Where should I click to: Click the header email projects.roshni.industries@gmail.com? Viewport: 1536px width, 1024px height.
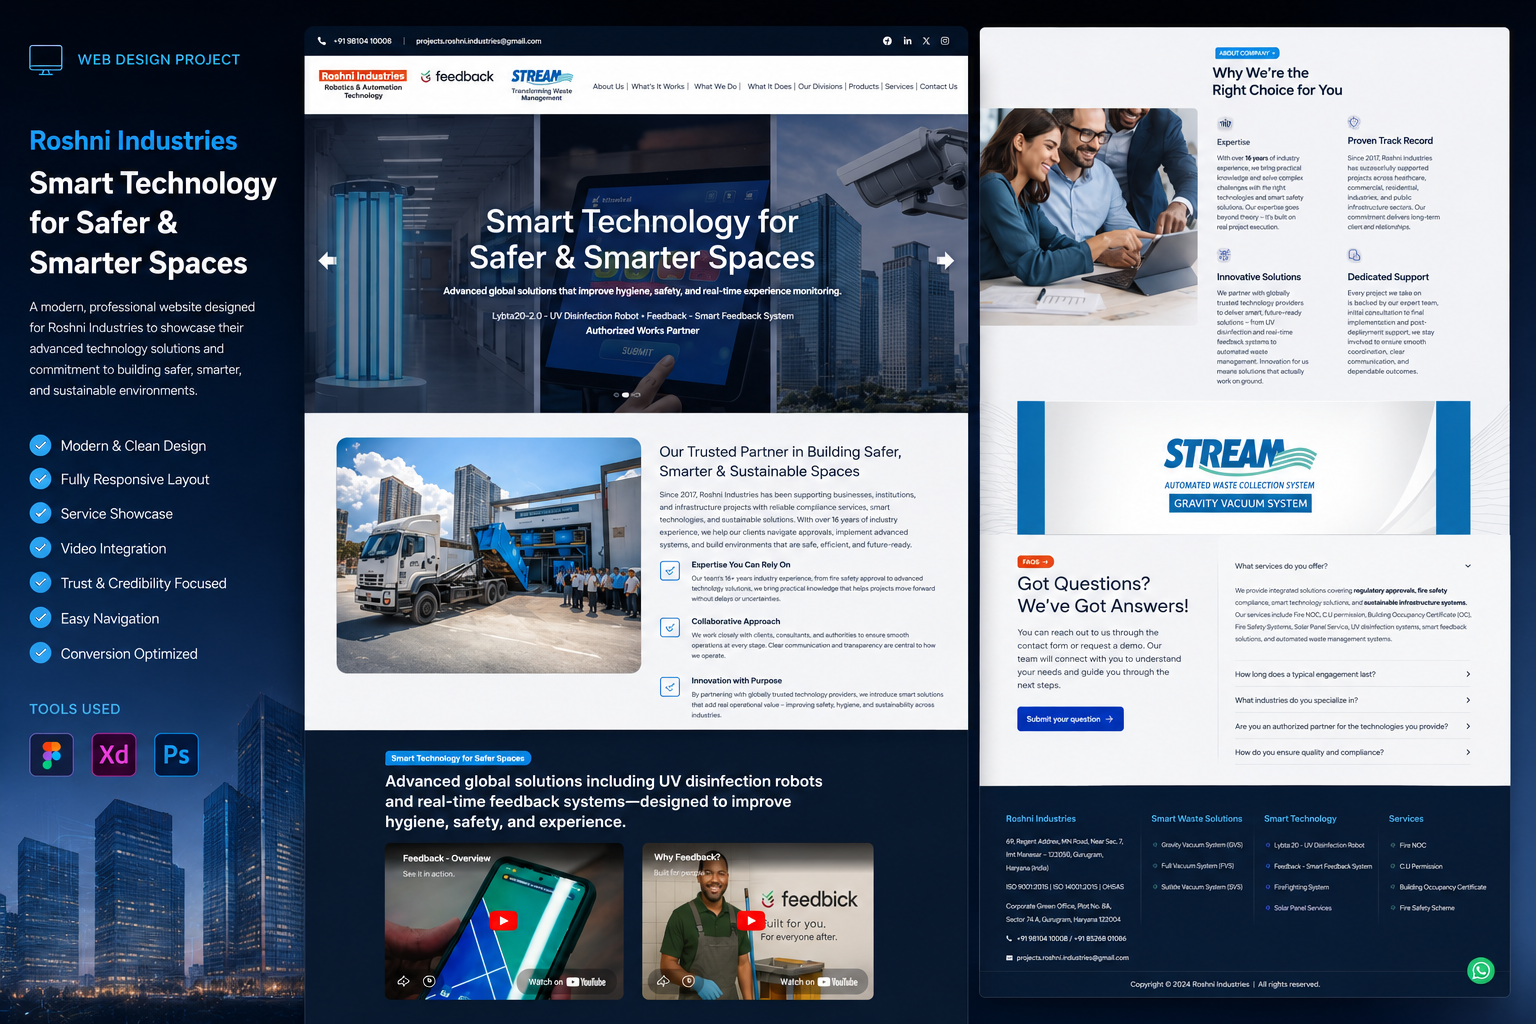coord(478,41)
